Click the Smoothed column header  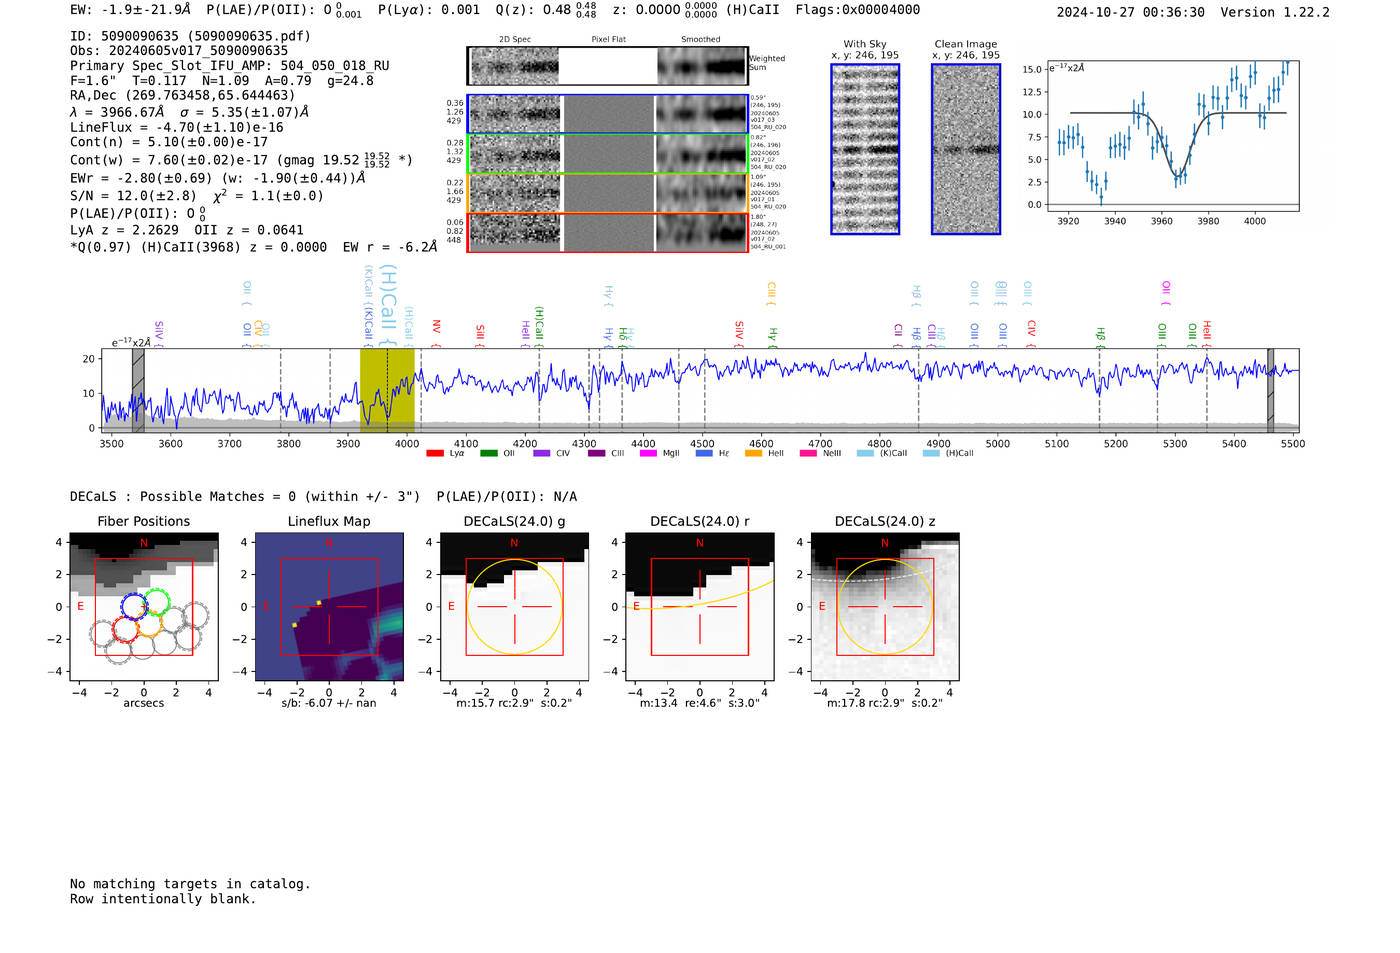(x=700, y=39)
